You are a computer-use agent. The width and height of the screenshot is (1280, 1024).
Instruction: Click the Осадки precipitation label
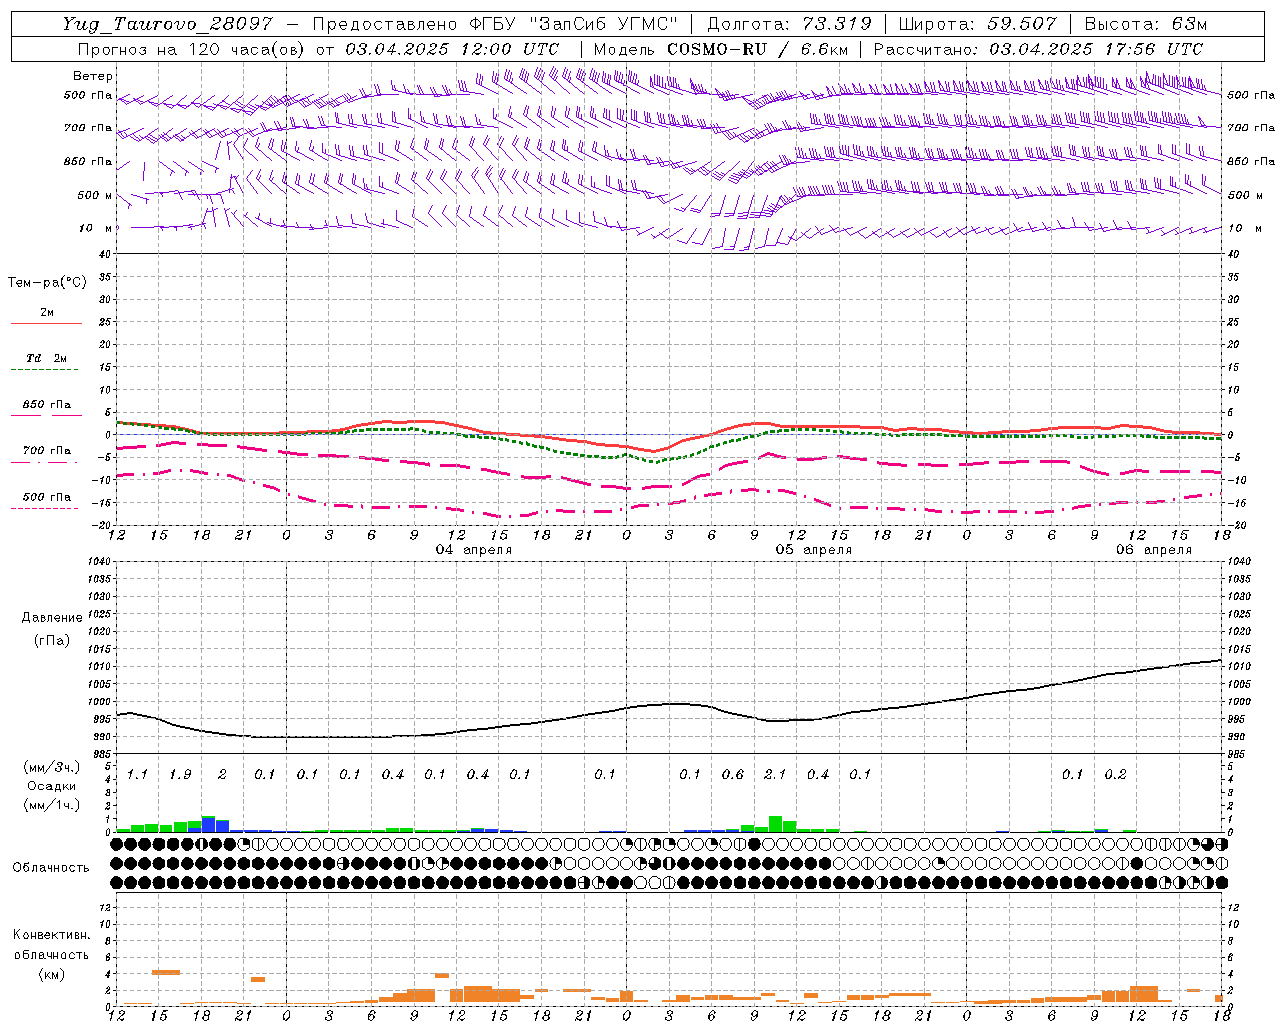click(52, 786)
